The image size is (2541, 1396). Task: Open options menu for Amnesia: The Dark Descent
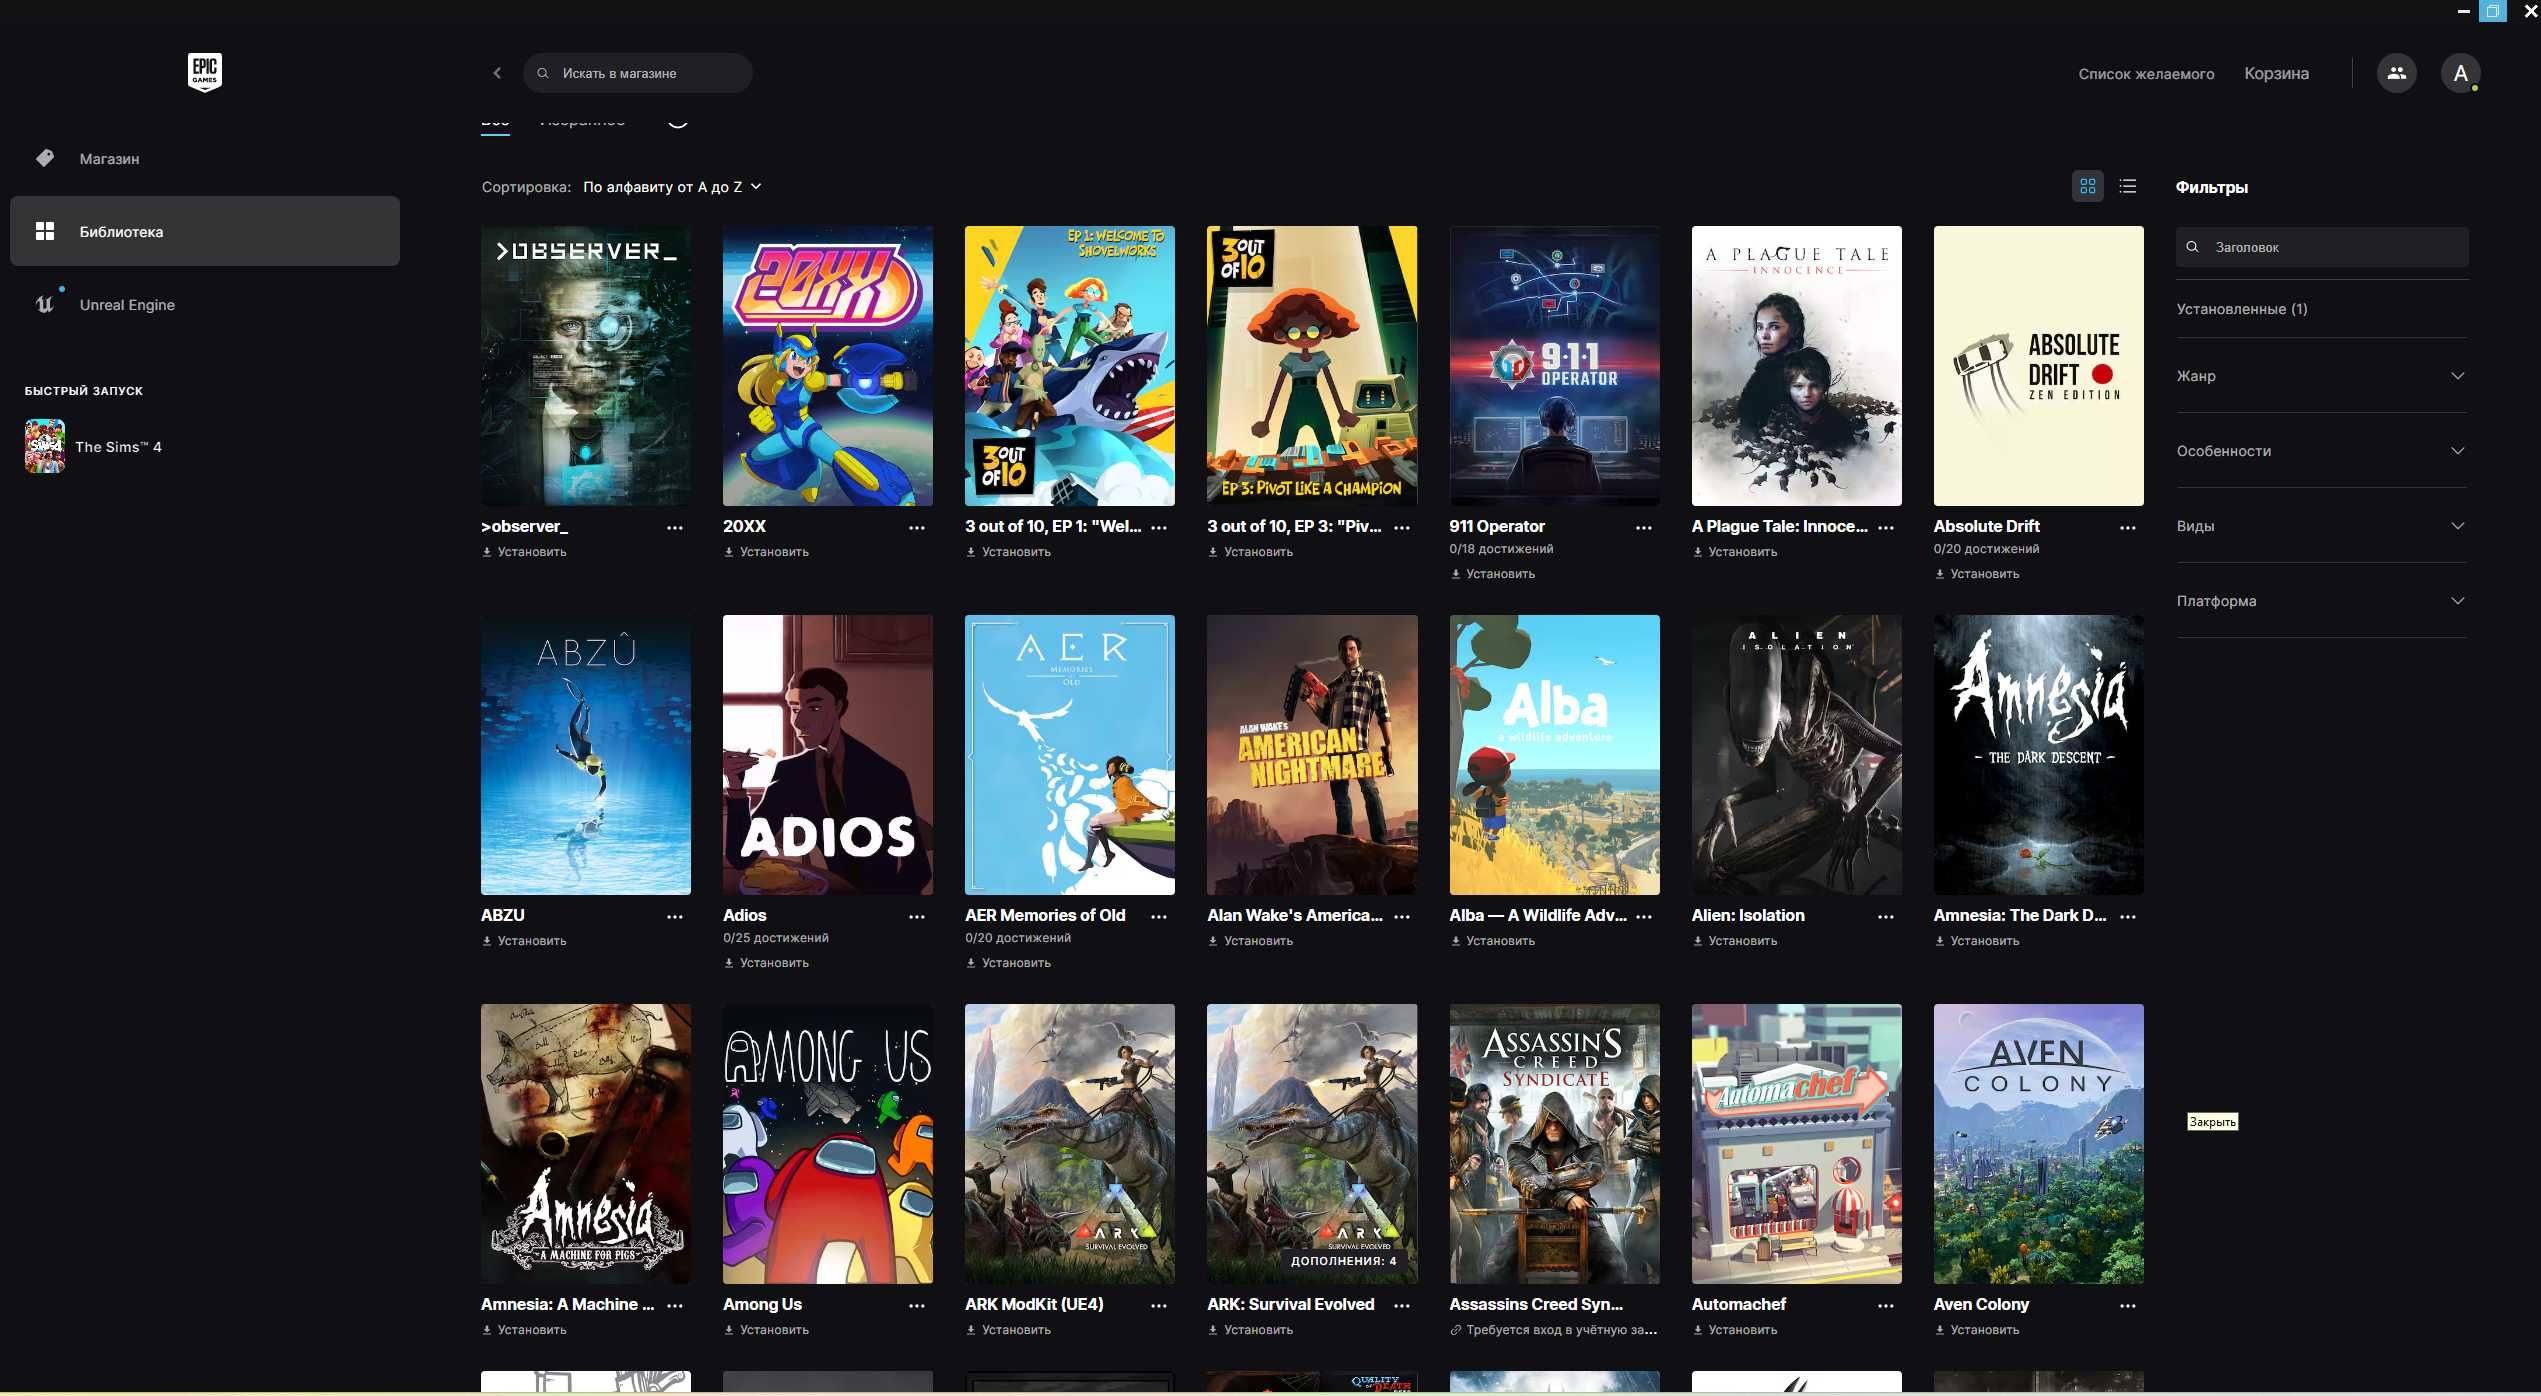point(2128,916)
